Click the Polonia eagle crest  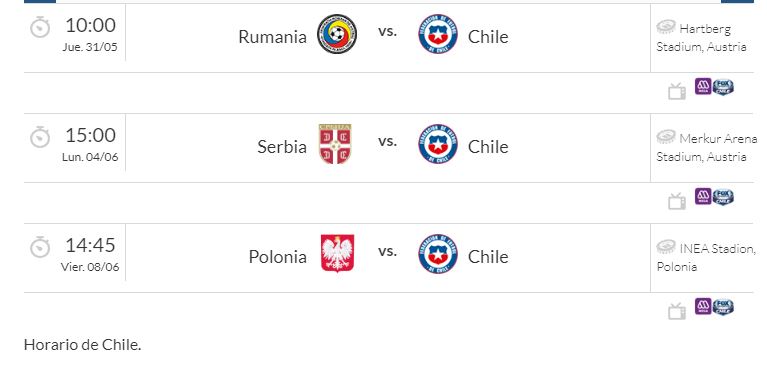(x=338, y=253)
